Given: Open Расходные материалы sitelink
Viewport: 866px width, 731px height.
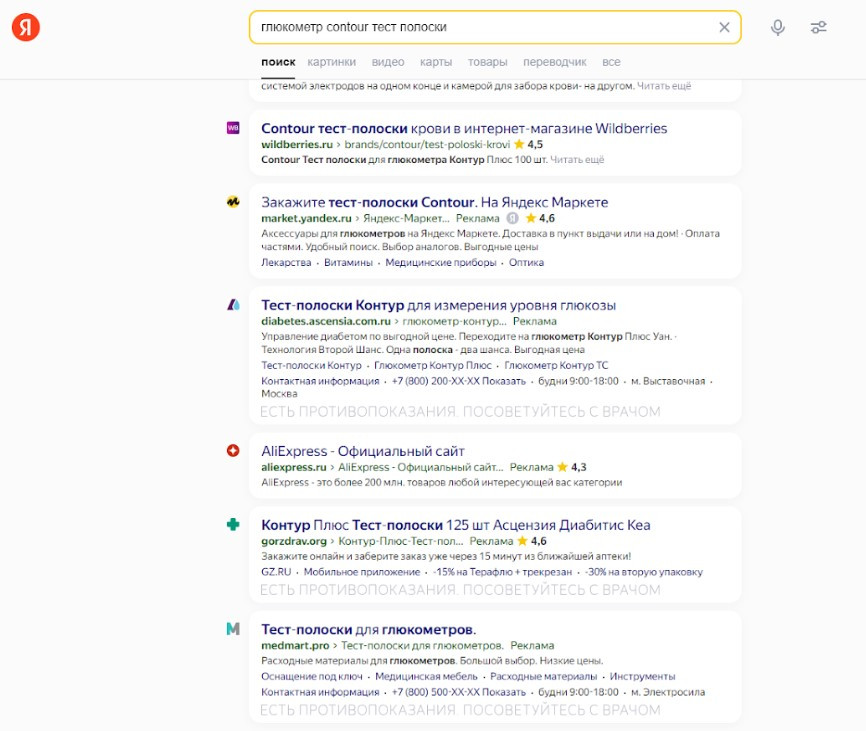Looking at the screenshot, I should point(543,676).
